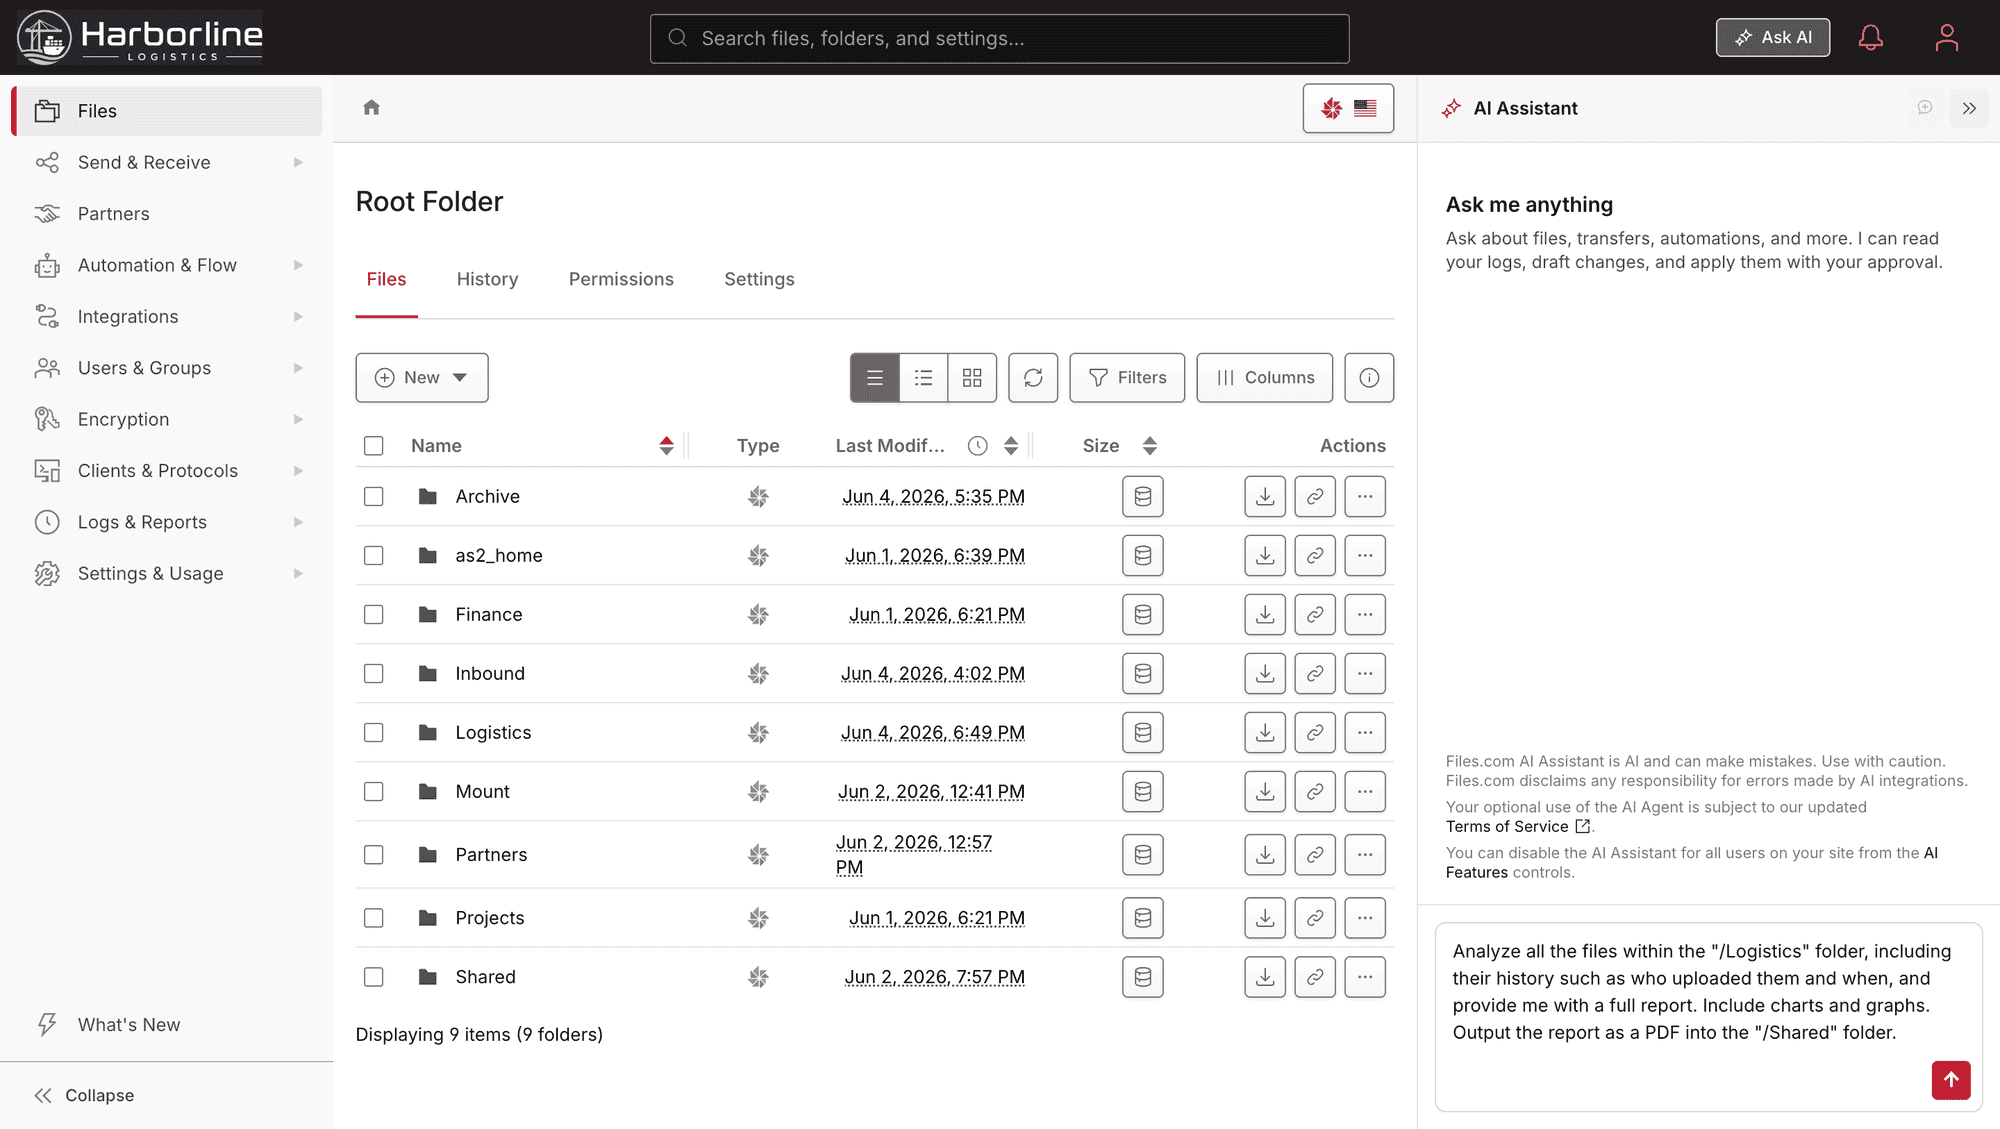The height and width of the screenshot is (1129, 2000).
Task: Switch to the Permissions tab
Action: 621,280
